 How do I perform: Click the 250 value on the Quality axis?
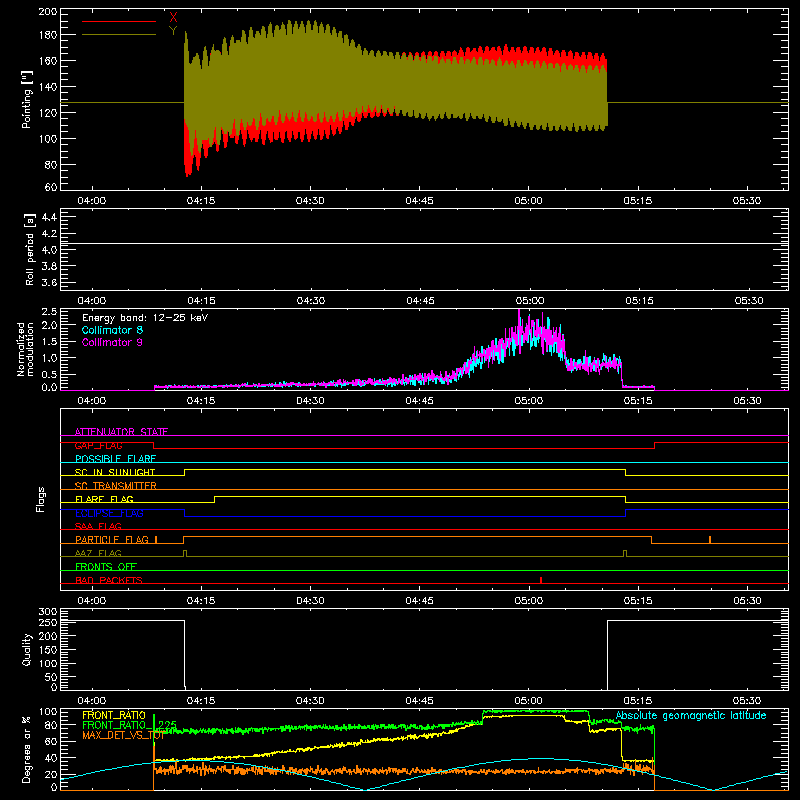48,622
